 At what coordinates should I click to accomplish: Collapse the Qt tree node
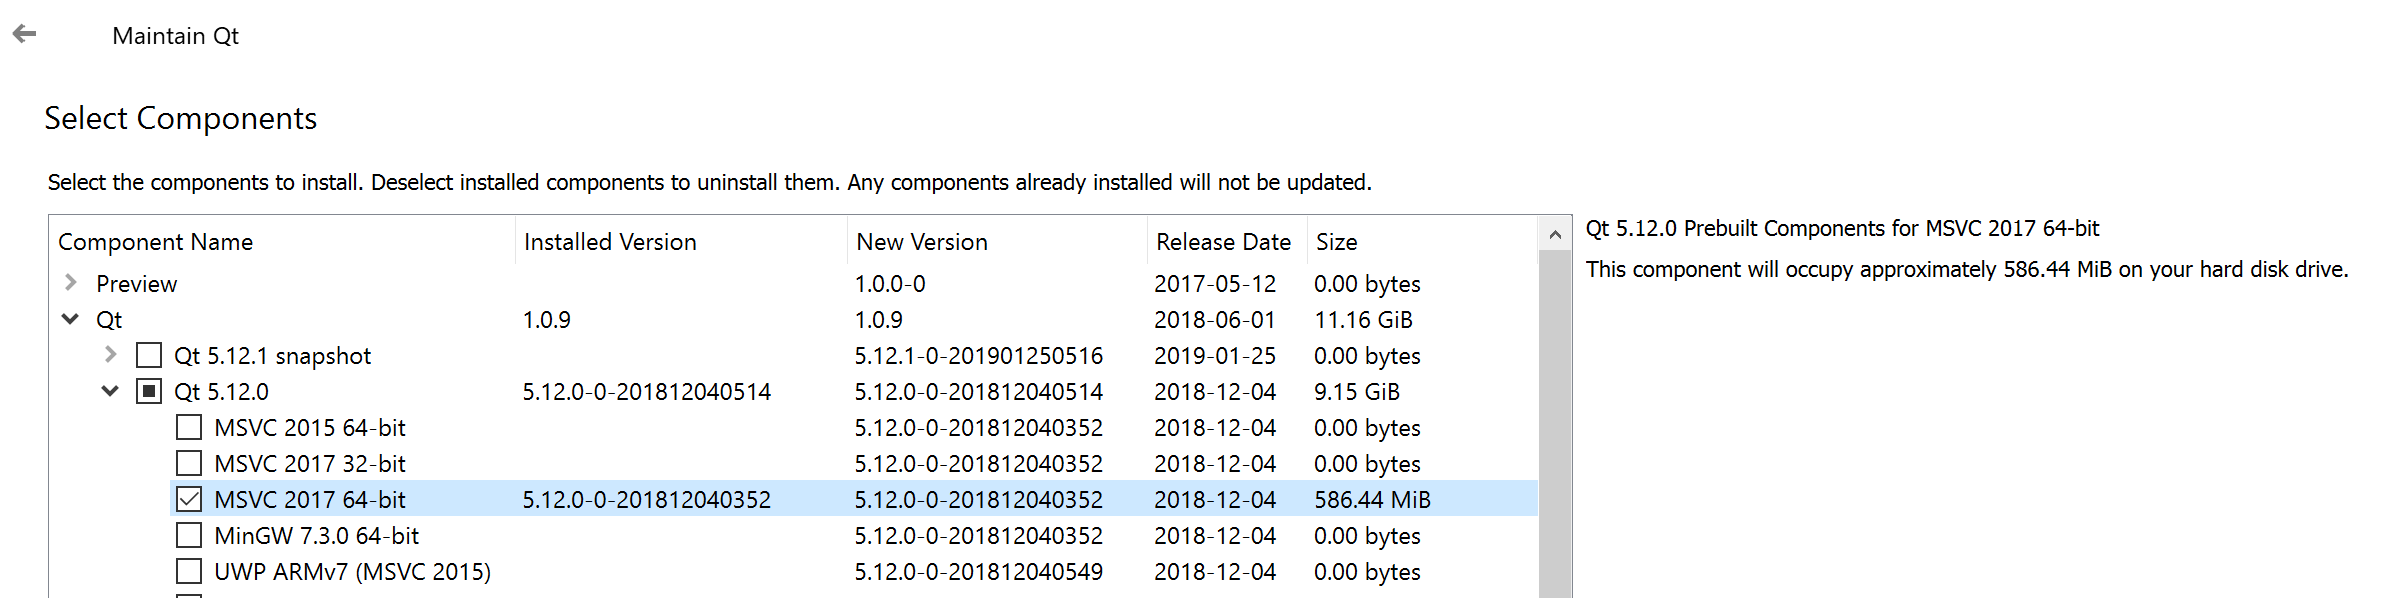(x=70, y=319)
